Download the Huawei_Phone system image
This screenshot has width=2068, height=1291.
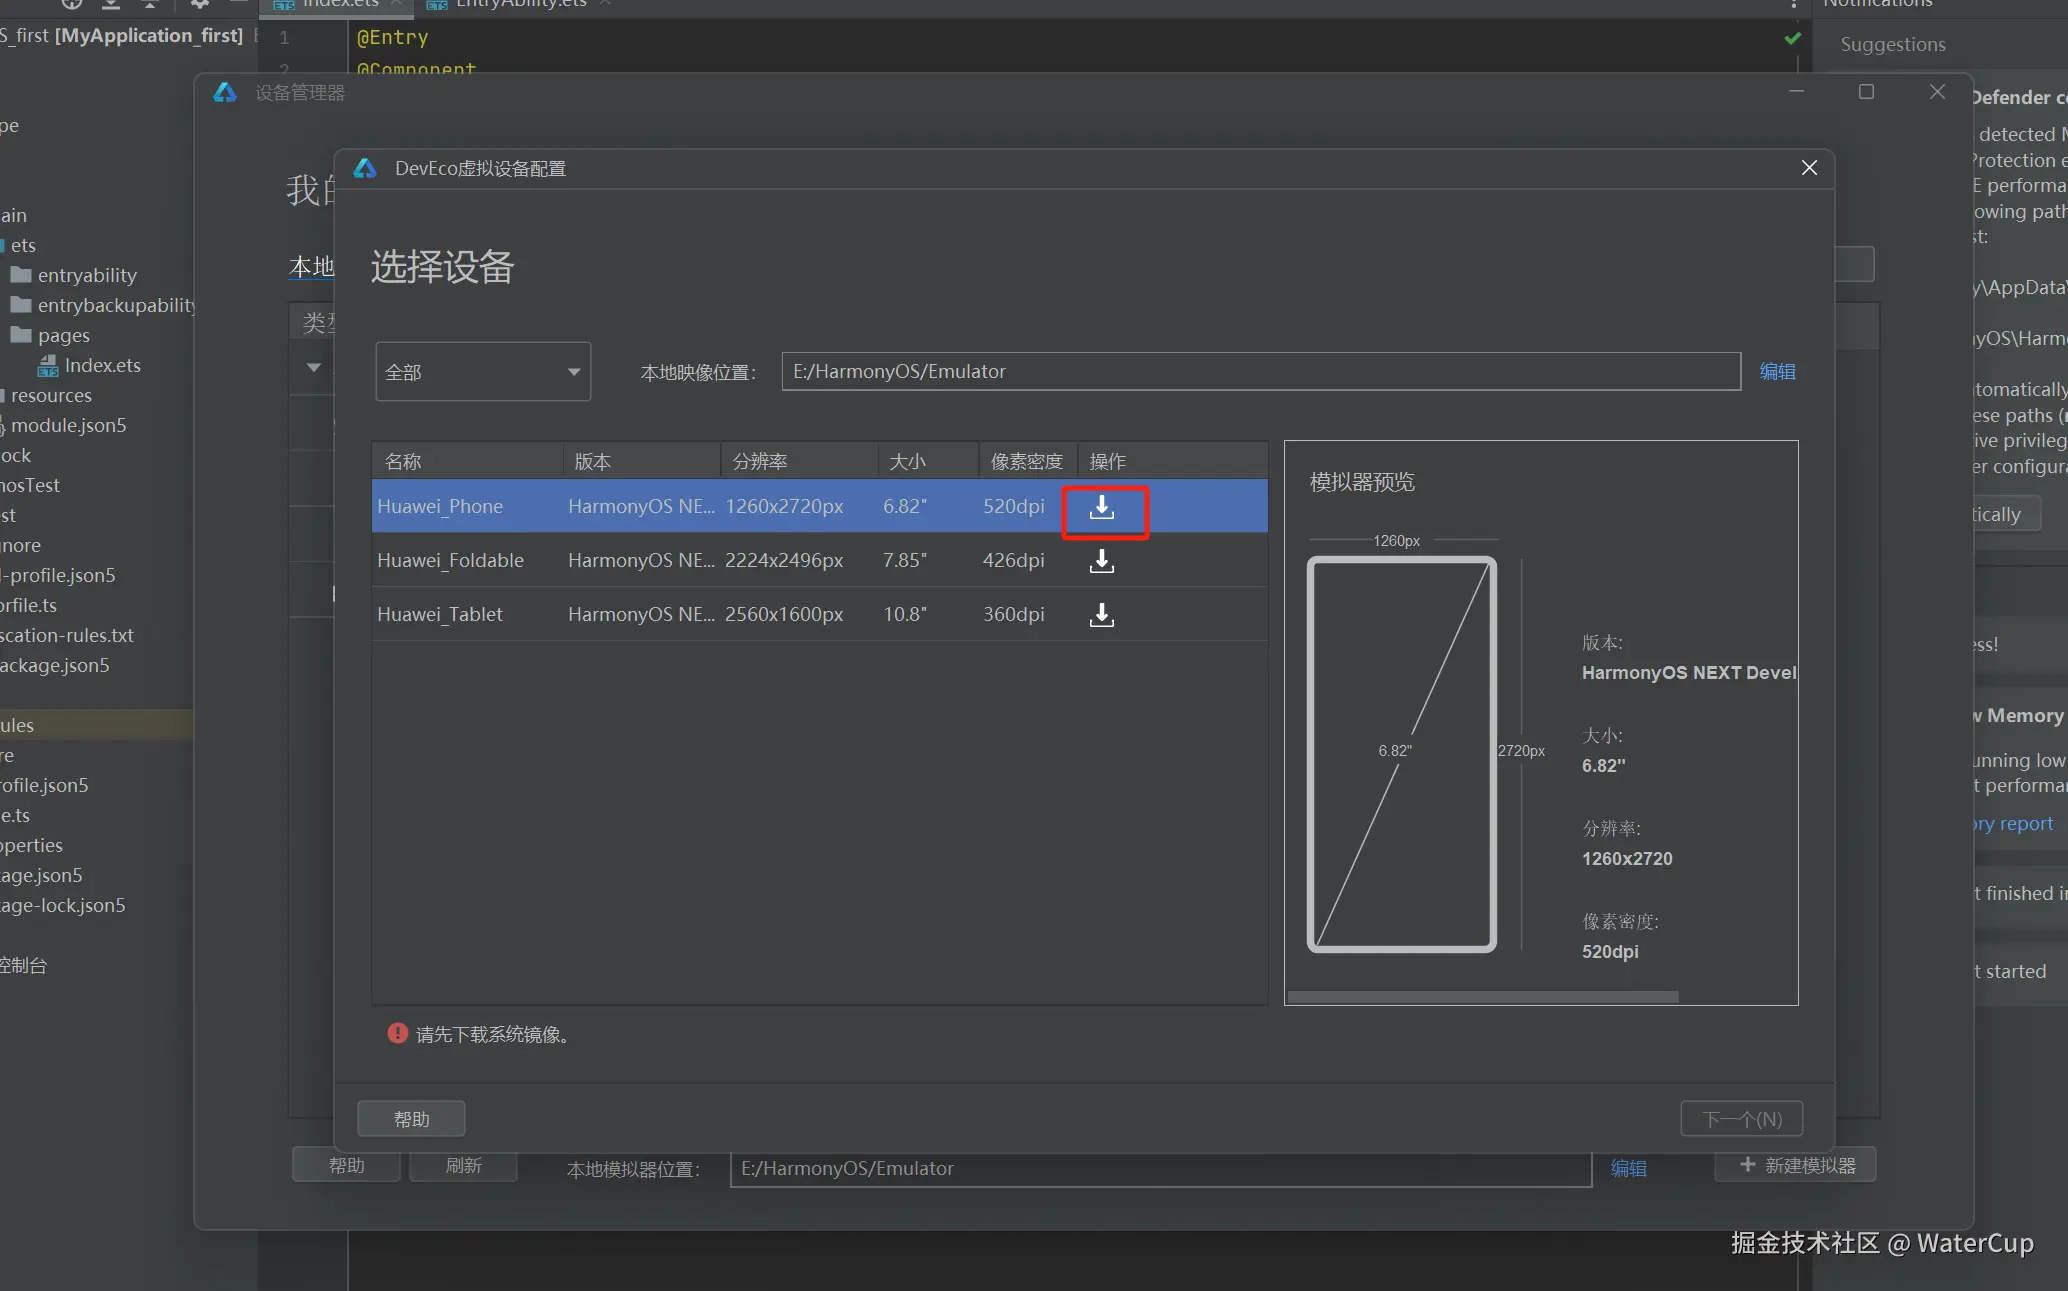(x=1101, y=507)
